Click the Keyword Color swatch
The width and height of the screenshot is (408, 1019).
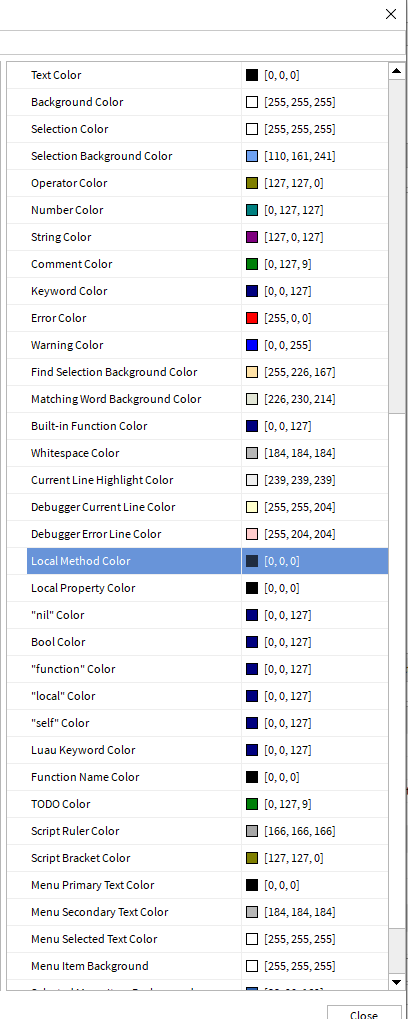[x=252, y=291]
